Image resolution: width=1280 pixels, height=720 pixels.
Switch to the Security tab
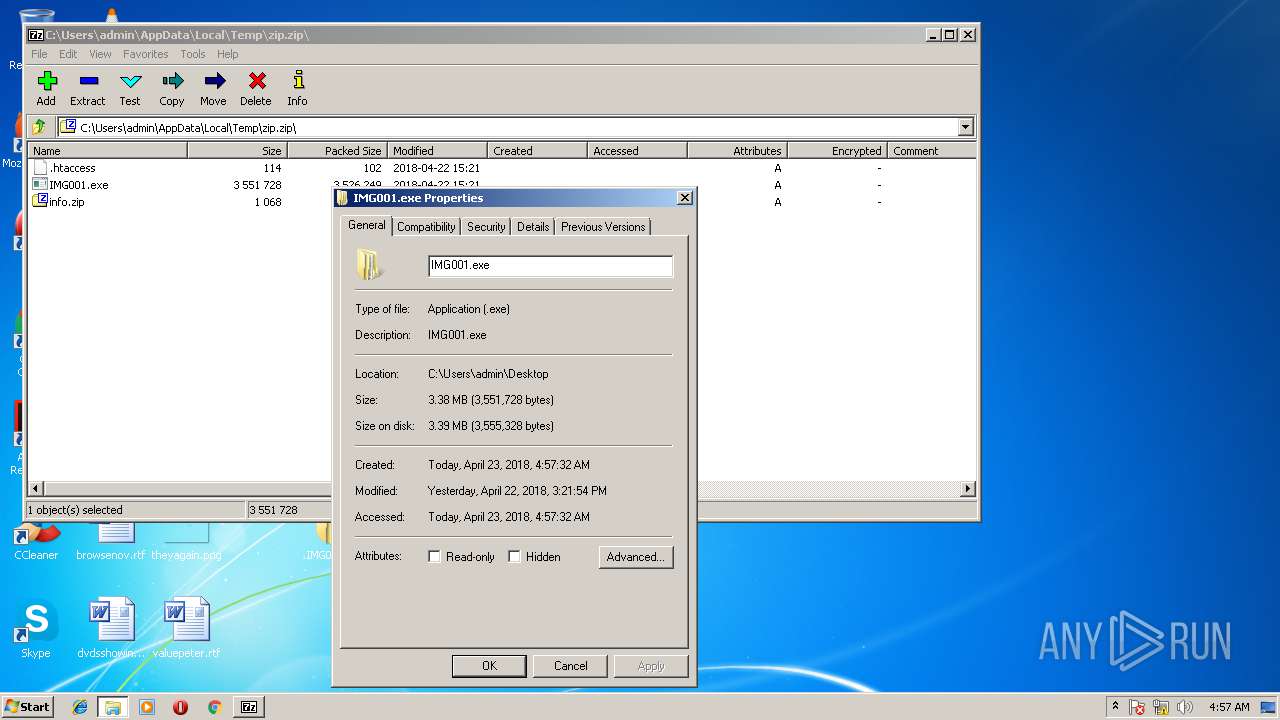[x=486, y=227]
